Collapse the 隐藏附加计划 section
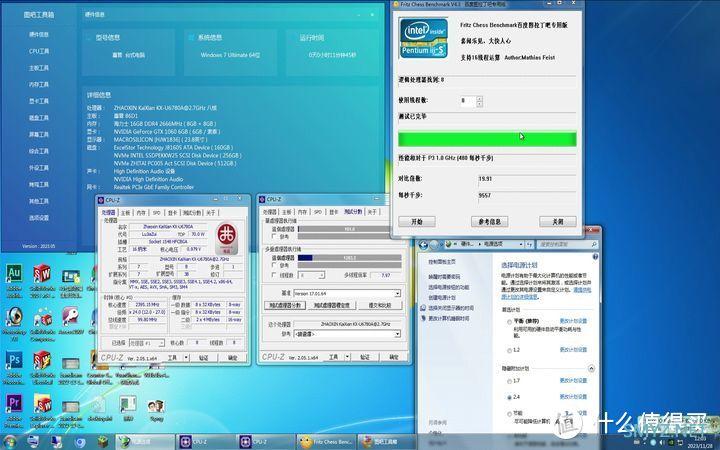720x450 pixels. click(x=591, y=368)
